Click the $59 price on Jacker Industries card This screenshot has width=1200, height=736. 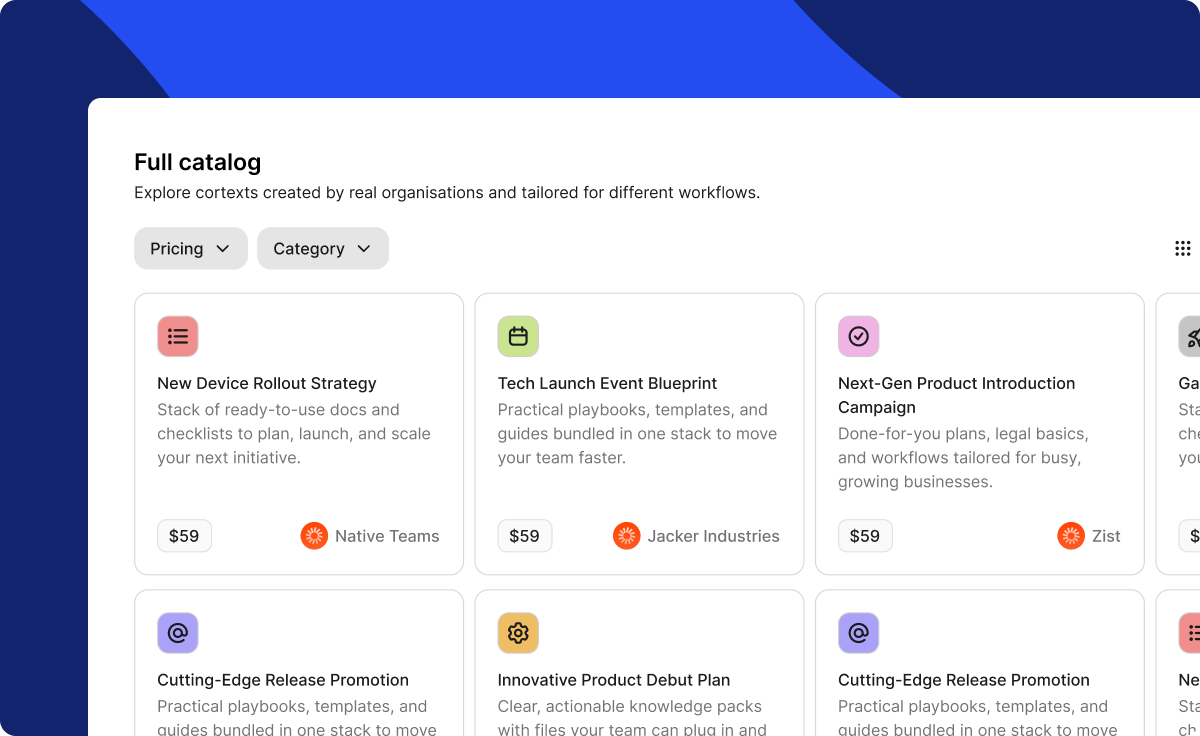[524, 536]
